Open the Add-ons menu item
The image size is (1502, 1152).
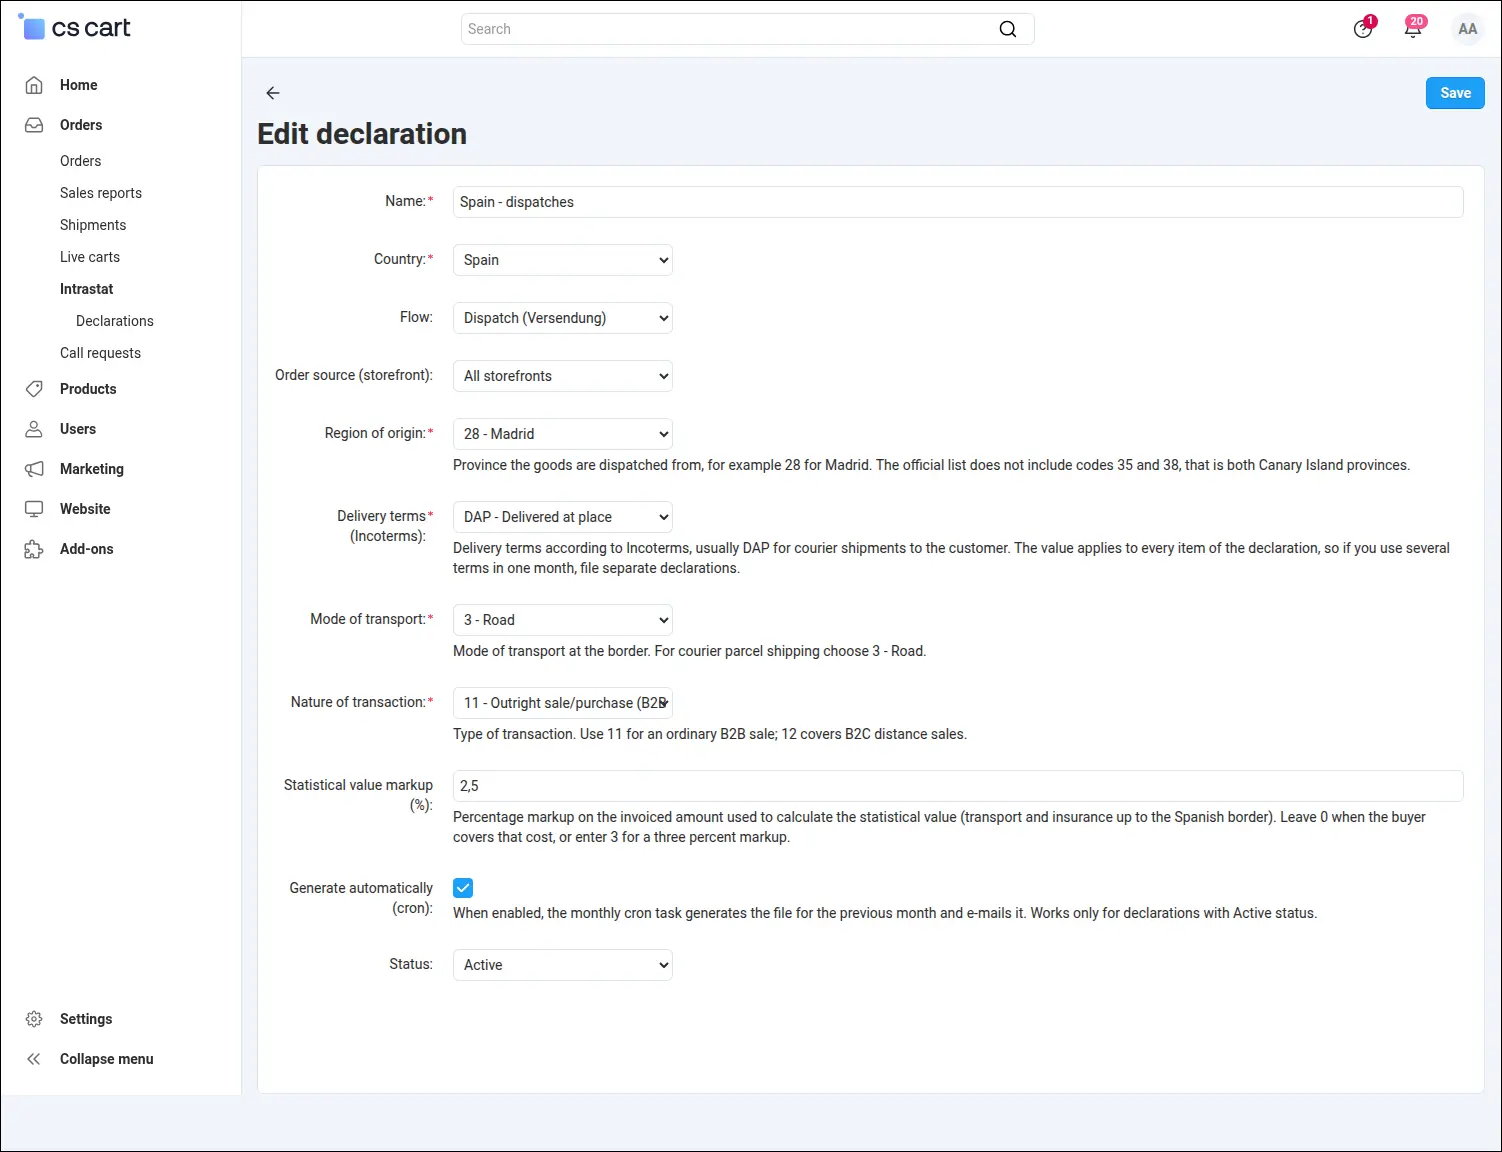(x=87, y=549)
